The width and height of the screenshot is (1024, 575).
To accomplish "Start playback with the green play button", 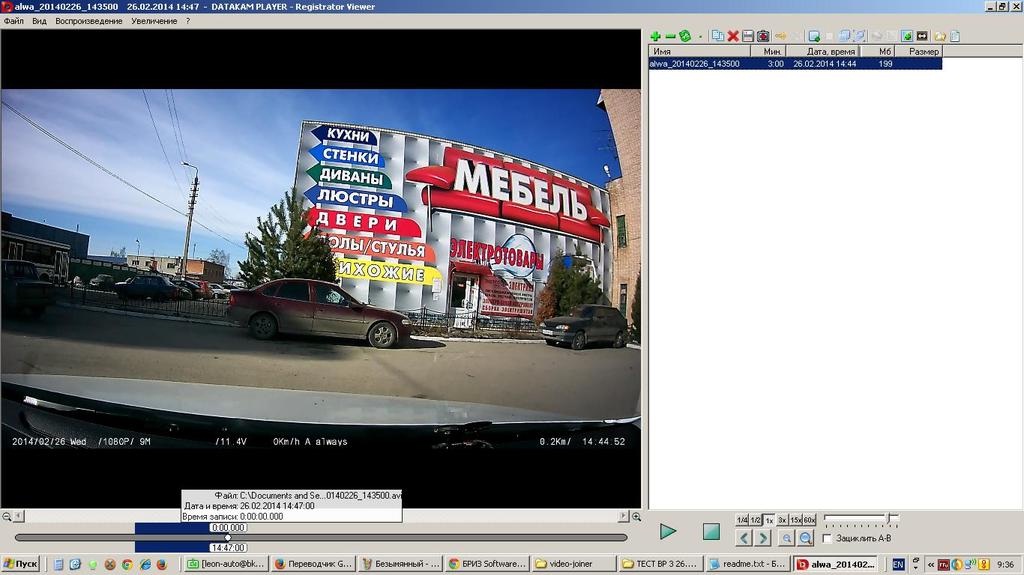I will [x=668, y=532].
